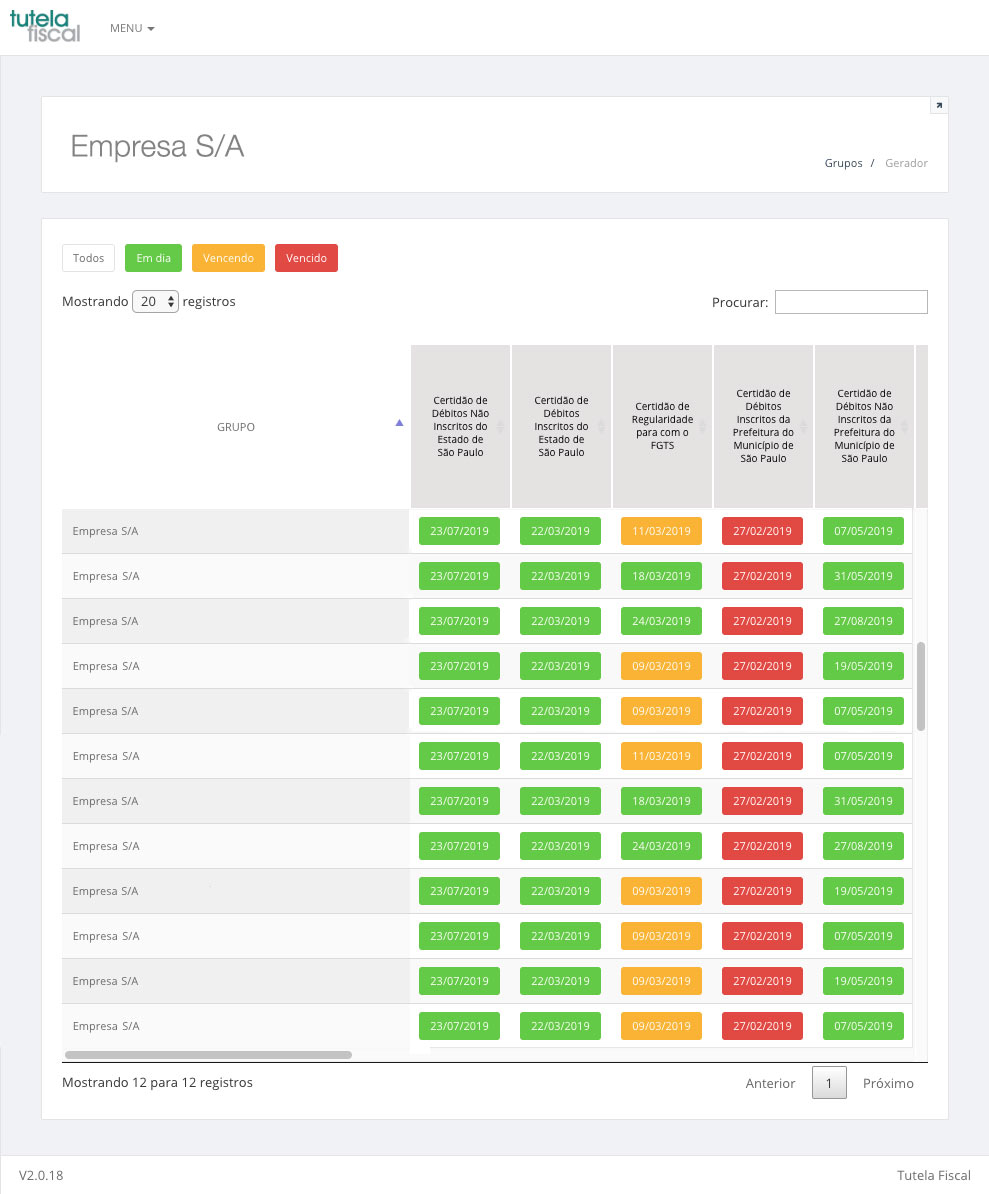Click the expand panel arrow icon
Image resolution: width=989 pixels, height=1194 pixels.
coord(938,105)
